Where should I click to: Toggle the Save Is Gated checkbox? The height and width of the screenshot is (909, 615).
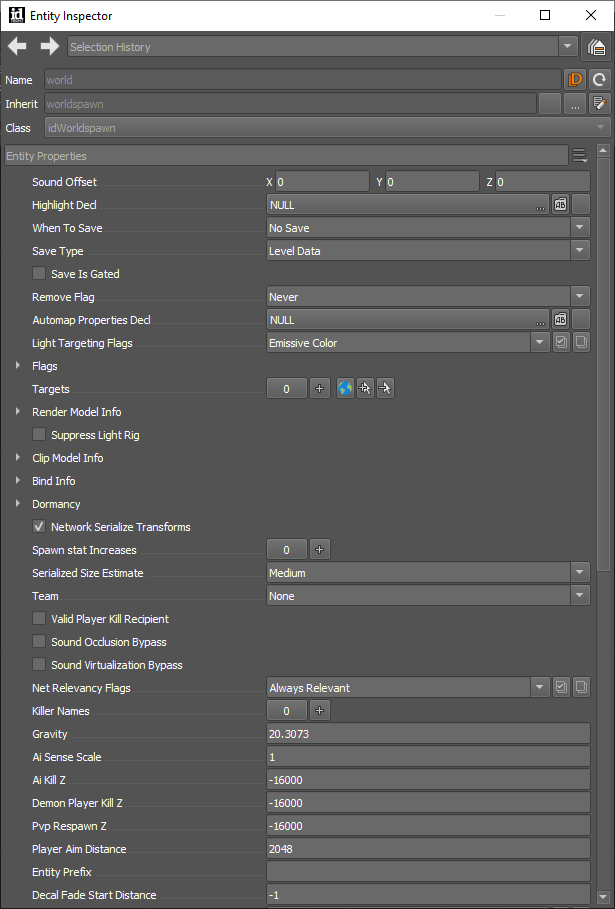[39, 273]
